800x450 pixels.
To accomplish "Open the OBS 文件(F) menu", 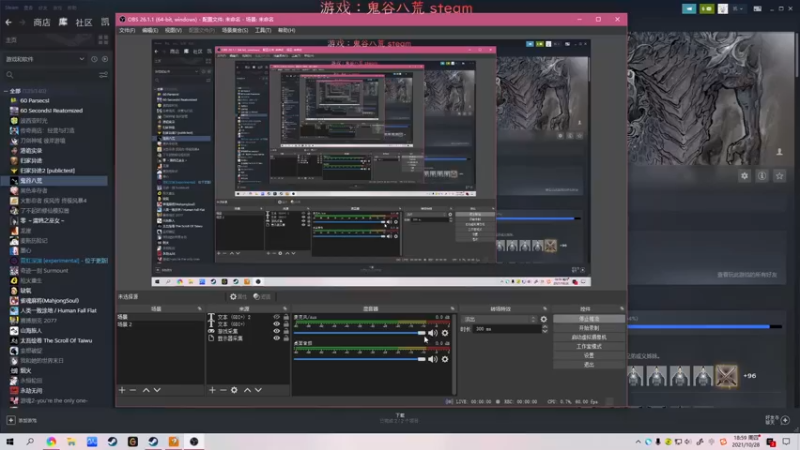I will pyautogui.click(x=127, y=30).
